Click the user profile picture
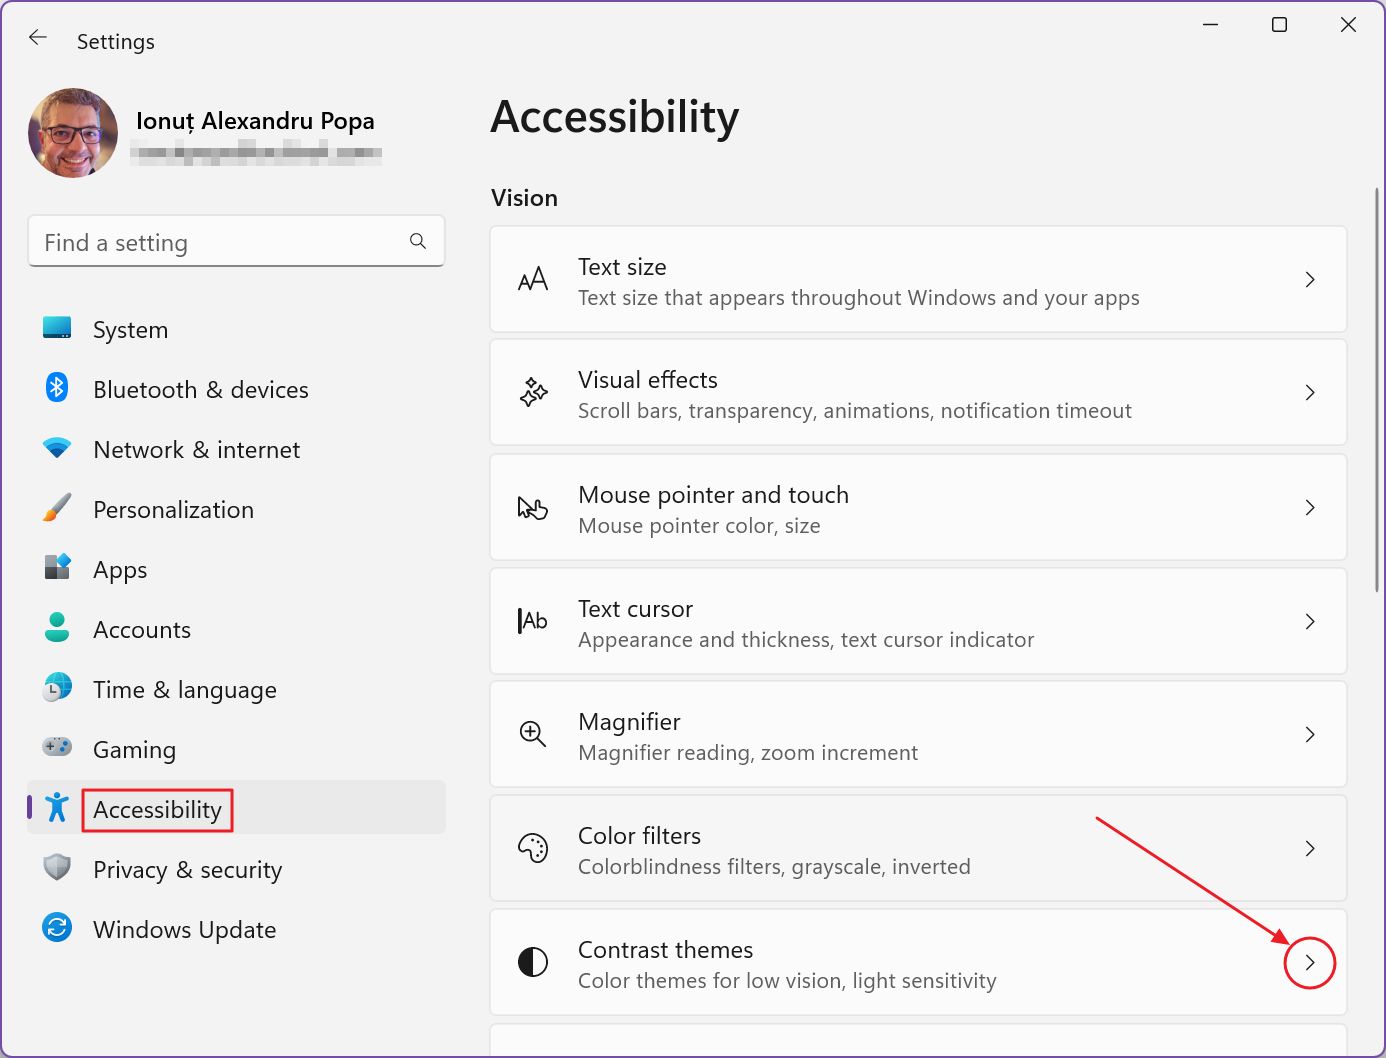Screen dimensions: 1386x1058 73,133
